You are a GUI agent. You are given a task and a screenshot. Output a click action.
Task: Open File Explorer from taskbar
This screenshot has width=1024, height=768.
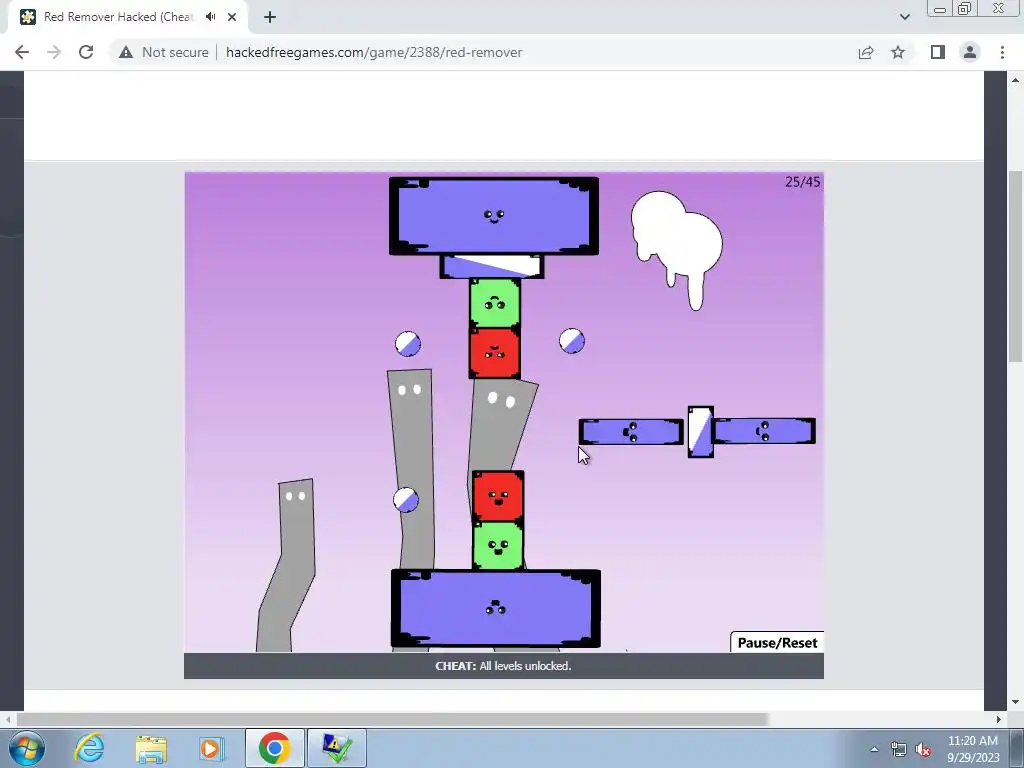[x=151, y=748]
